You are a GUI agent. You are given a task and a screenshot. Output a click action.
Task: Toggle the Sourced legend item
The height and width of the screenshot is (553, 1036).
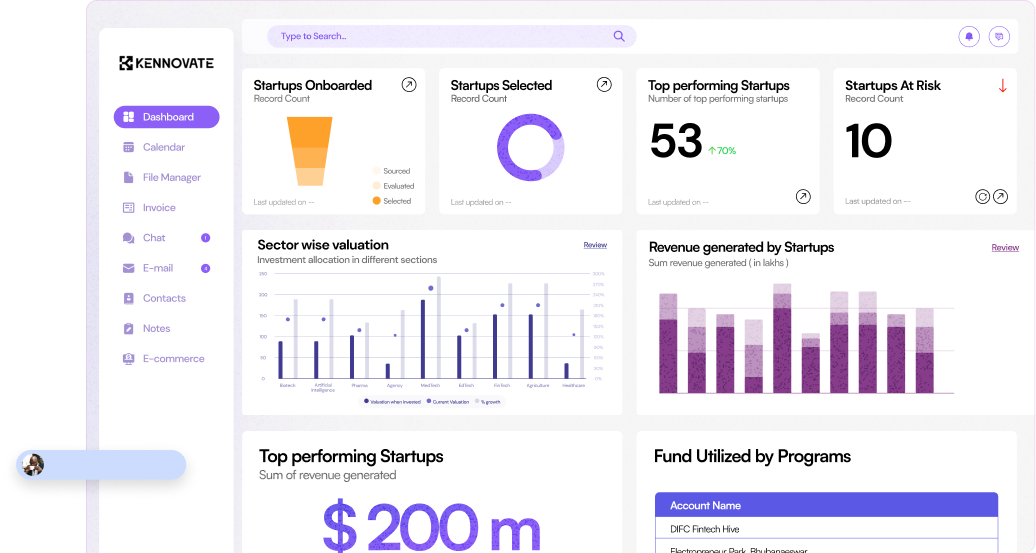[x=396, y=171]
